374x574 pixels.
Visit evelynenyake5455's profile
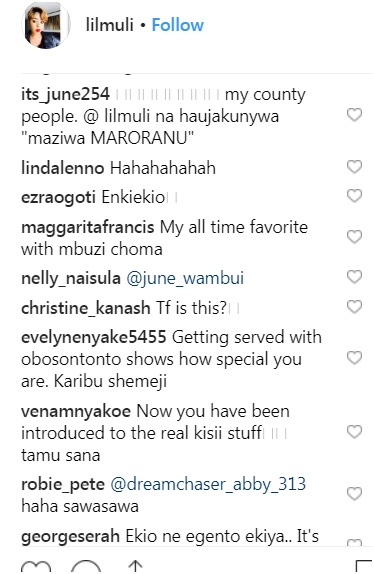(94, 337)
